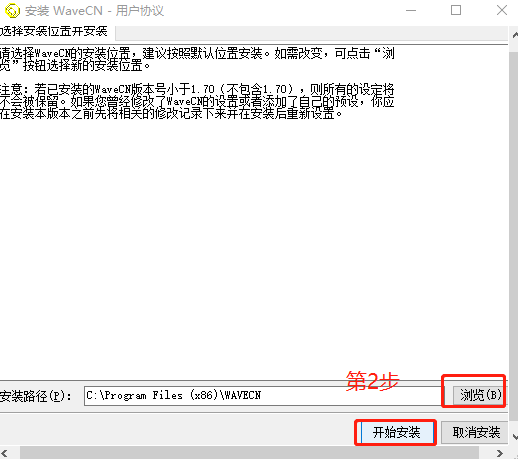
Task: Click the paragraph starting 请选择WaveCN的安装位置
Action: point(197,59)
